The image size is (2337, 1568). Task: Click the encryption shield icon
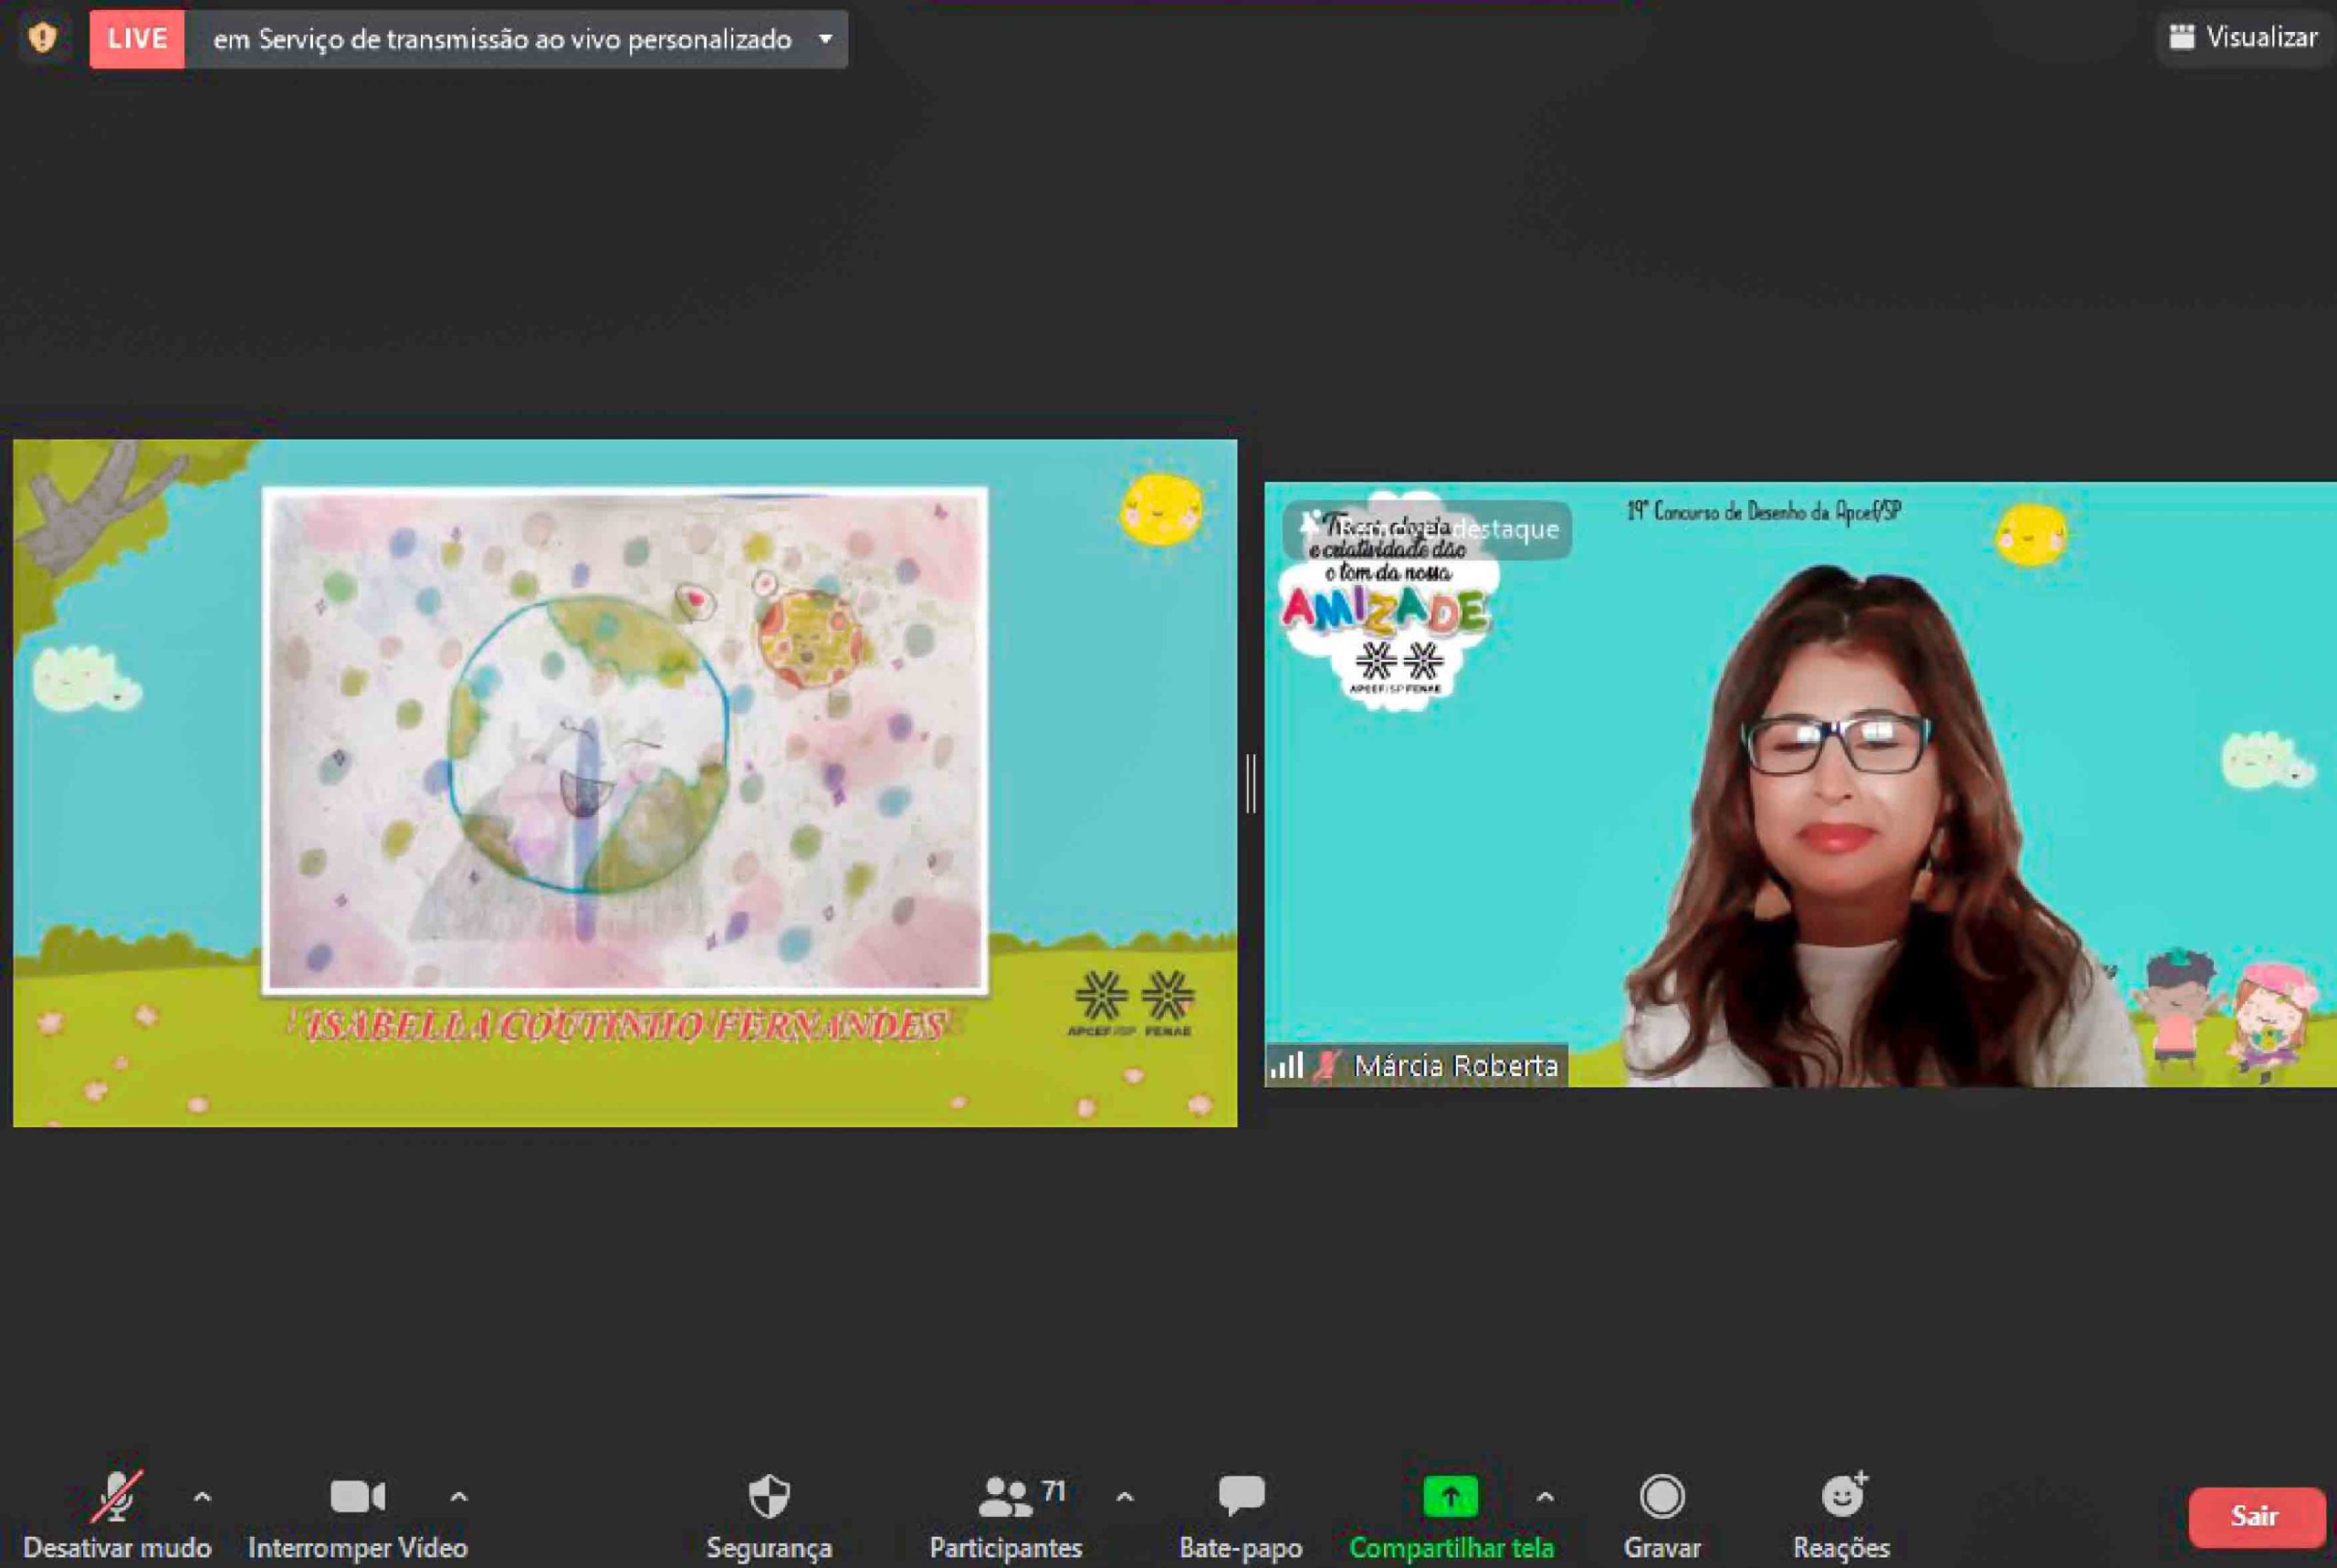point(42,38)
